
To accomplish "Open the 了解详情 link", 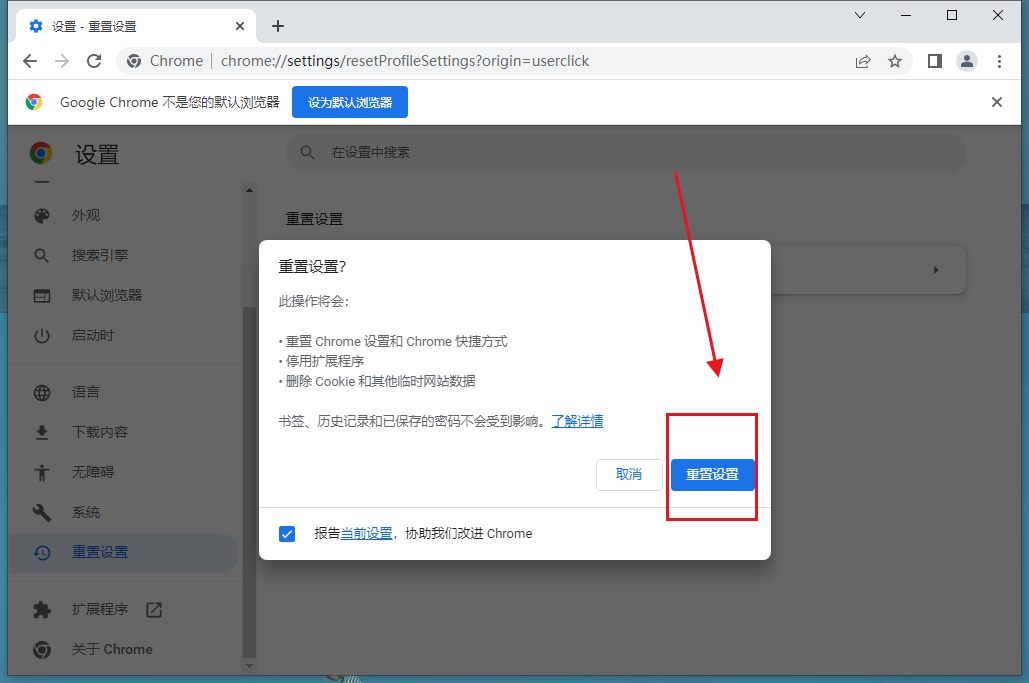I will click(577, 421).
